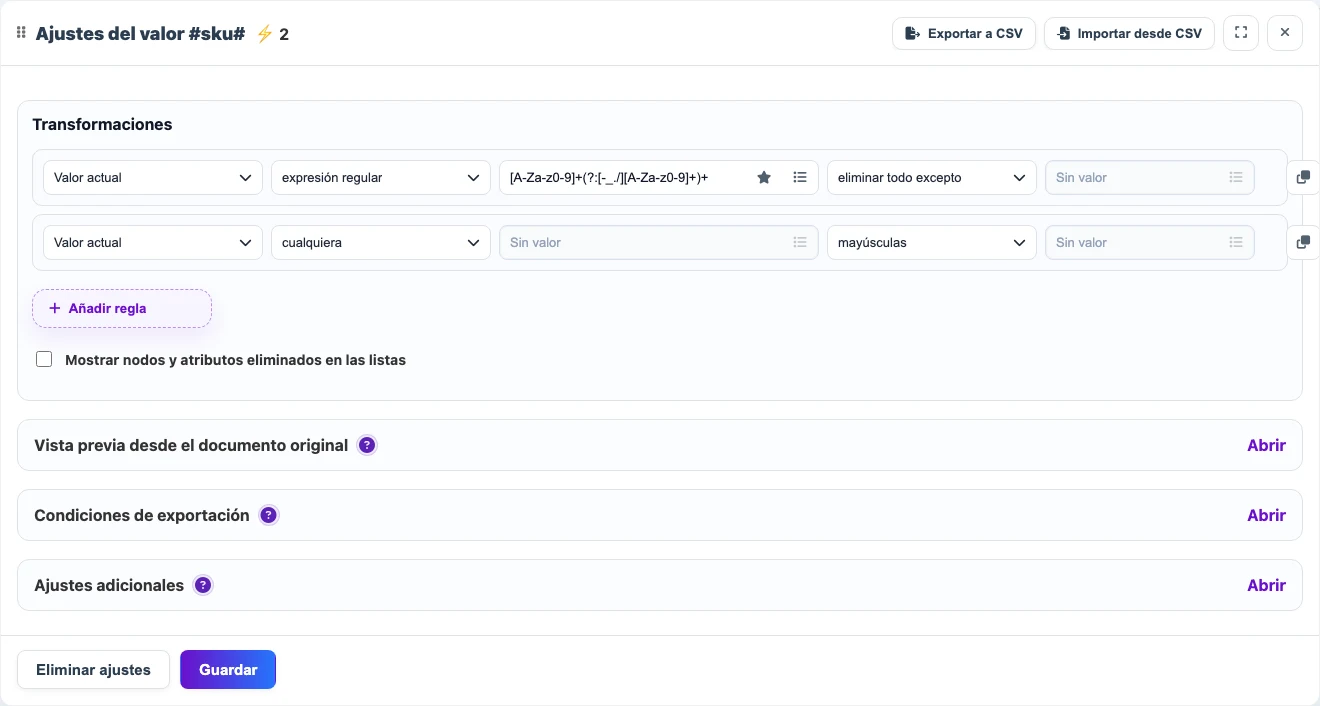1320x706 pixels.
Task: Open list icon in regex pattern field
Action: coord(800,177)
